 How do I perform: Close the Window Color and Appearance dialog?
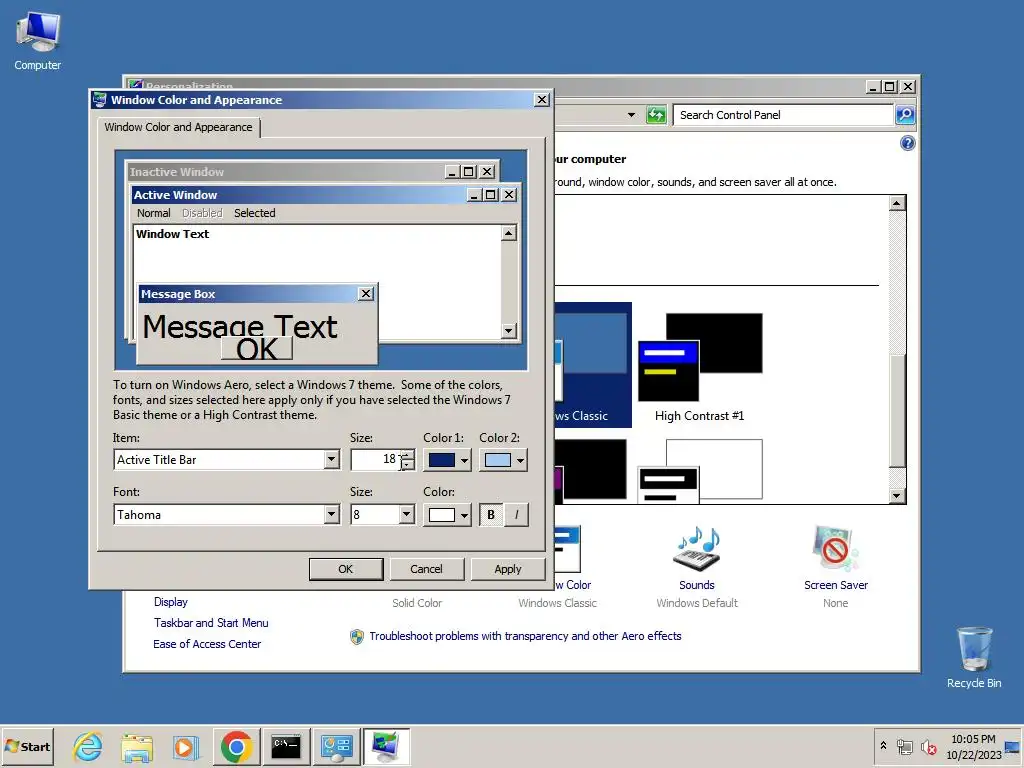click(541, 100)
